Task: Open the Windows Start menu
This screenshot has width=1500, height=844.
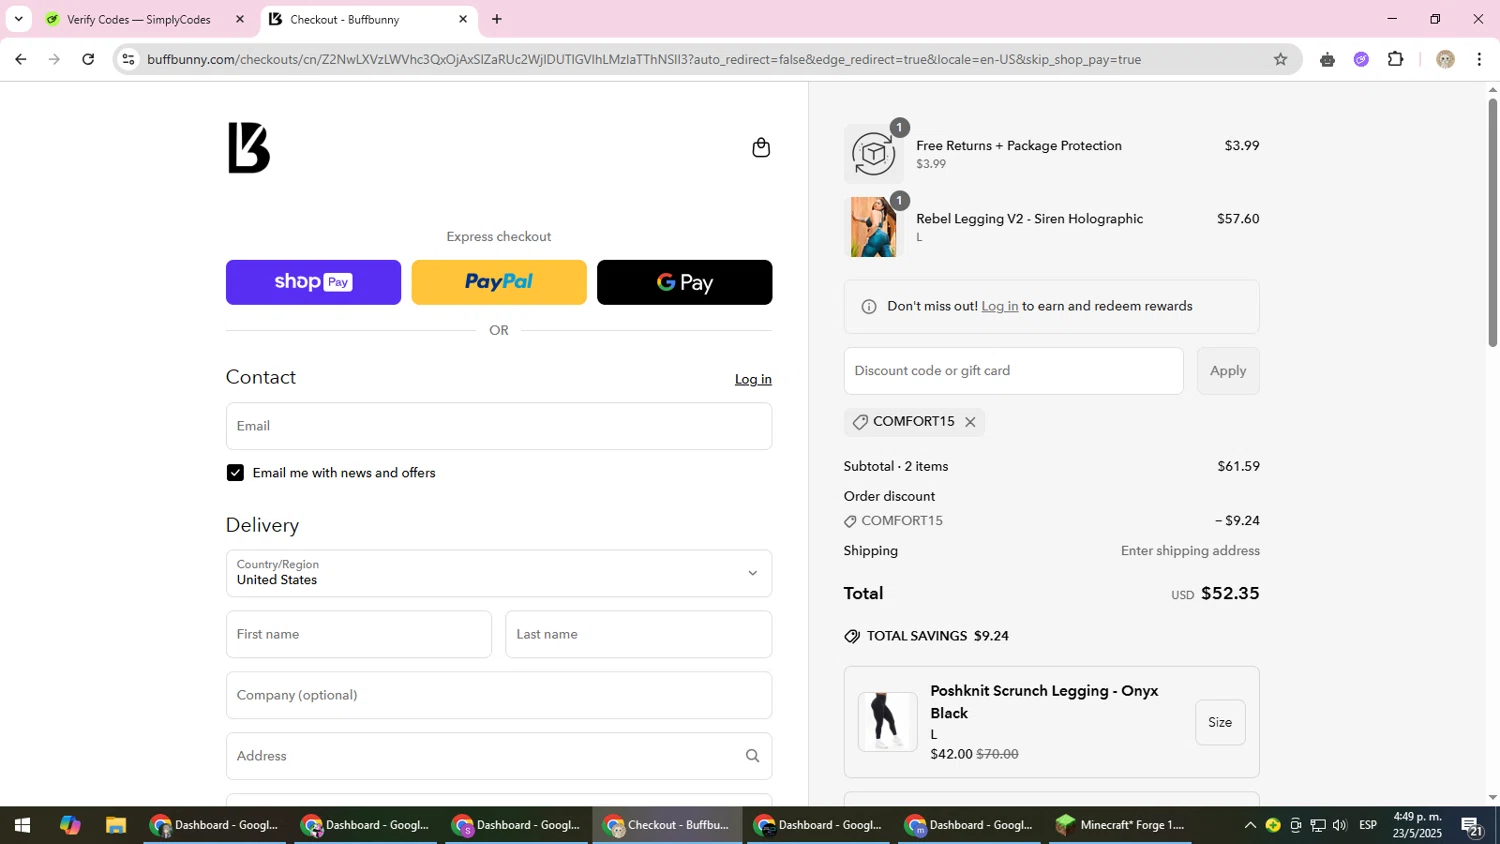Action: tap(21, 825)
